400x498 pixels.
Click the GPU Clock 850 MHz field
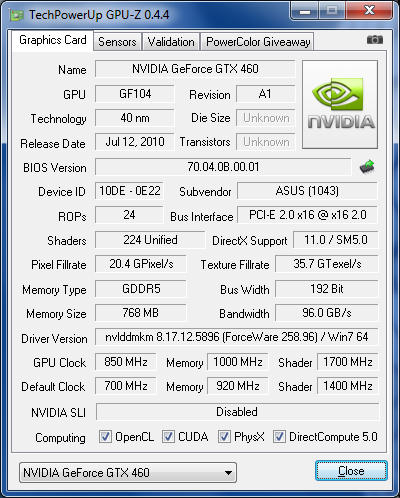click(126, 362)
